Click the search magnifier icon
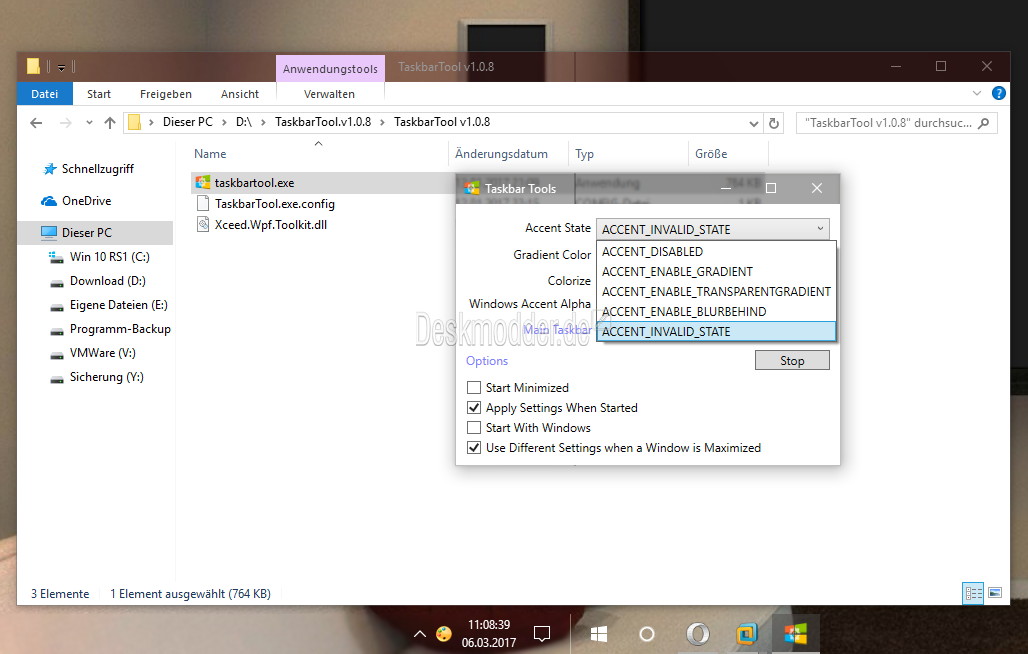The height and width of the screenshot is (654, 1028). [x=983, y=123]
